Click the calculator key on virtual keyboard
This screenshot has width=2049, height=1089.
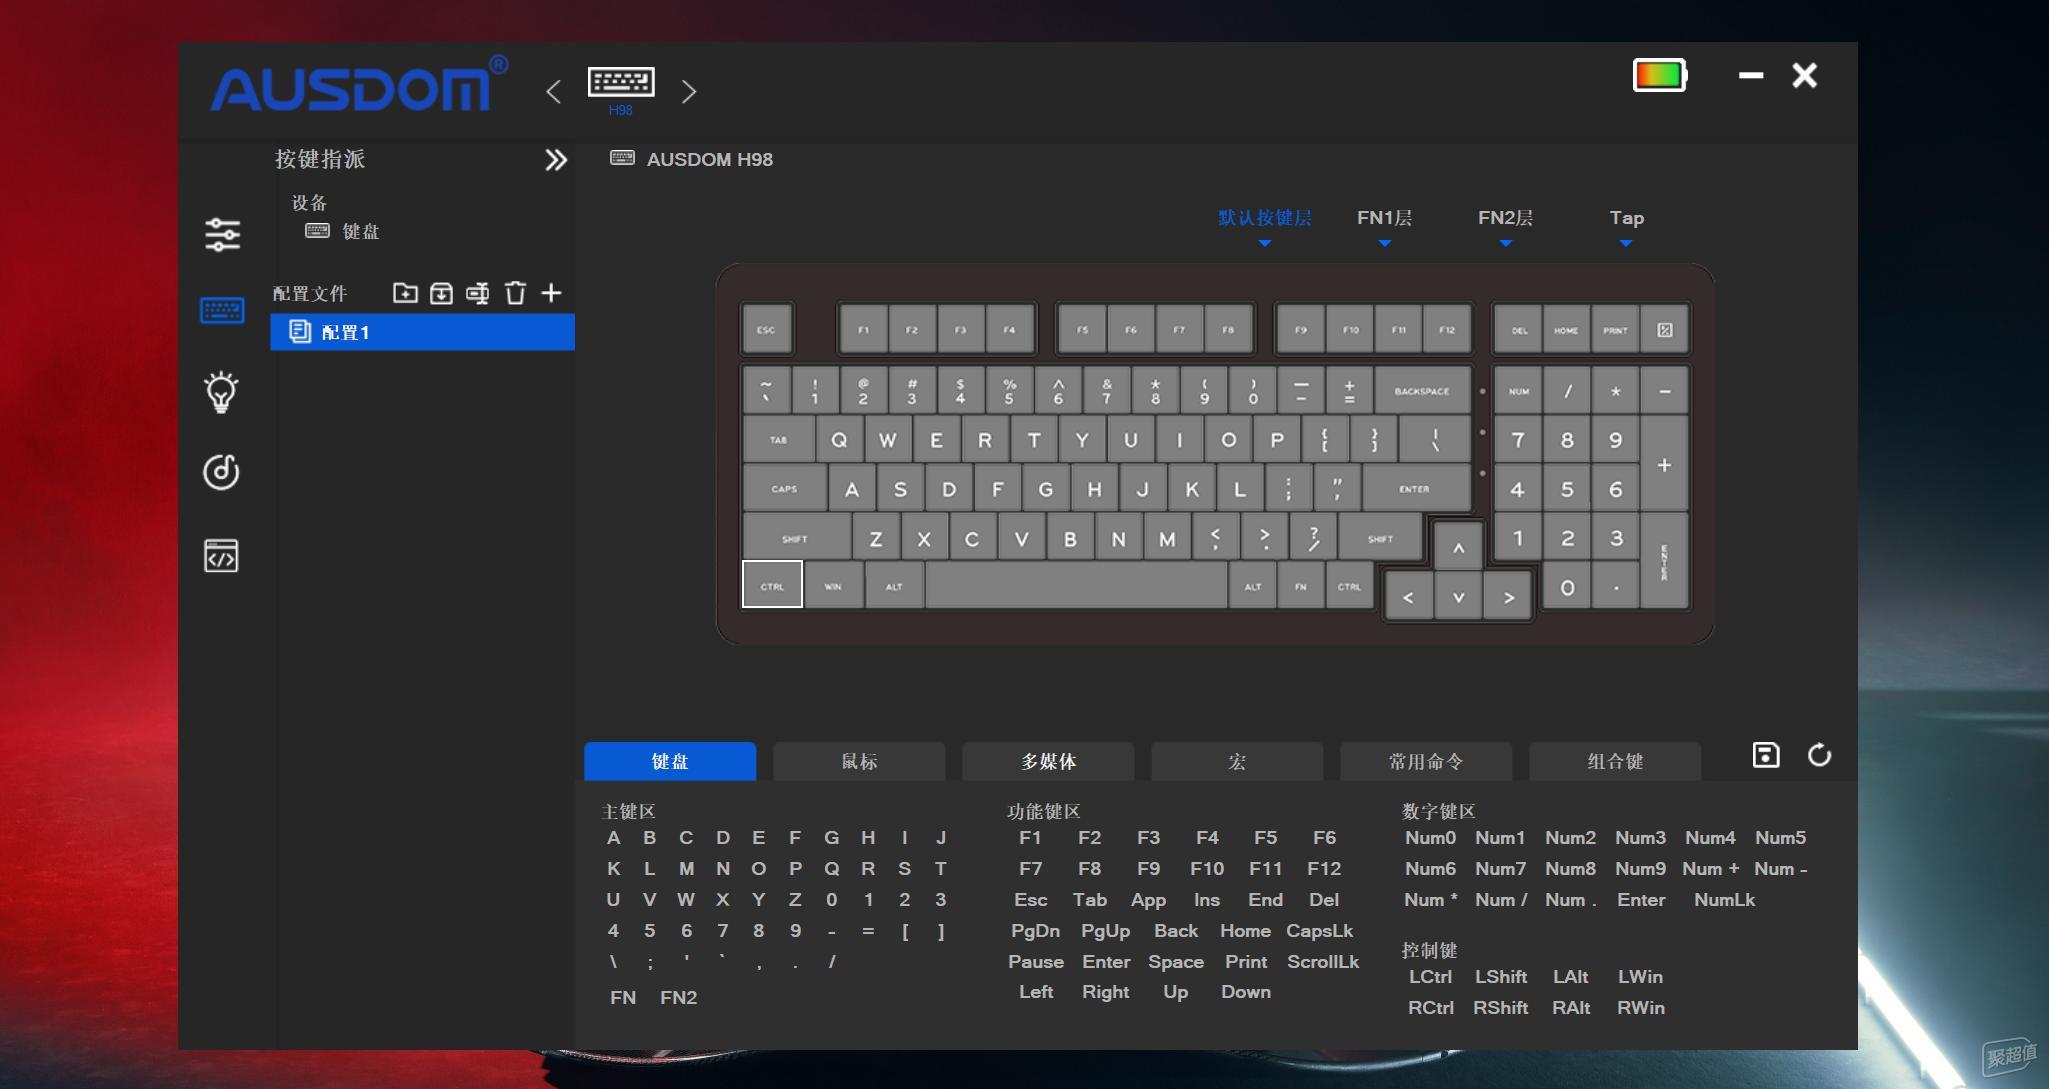tap(1664, 330)
